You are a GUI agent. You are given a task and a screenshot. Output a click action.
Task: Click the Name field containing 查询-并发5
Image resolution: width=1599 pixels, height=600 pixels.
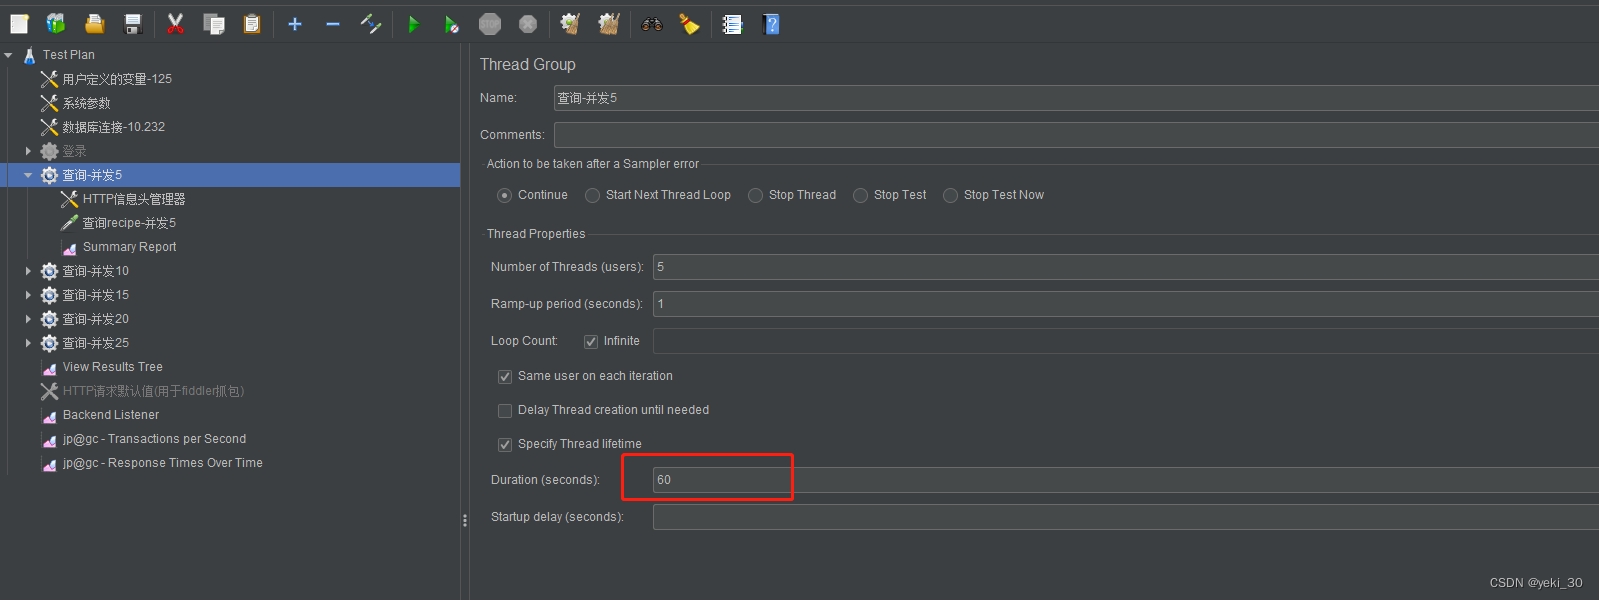tap(1076, 98)
